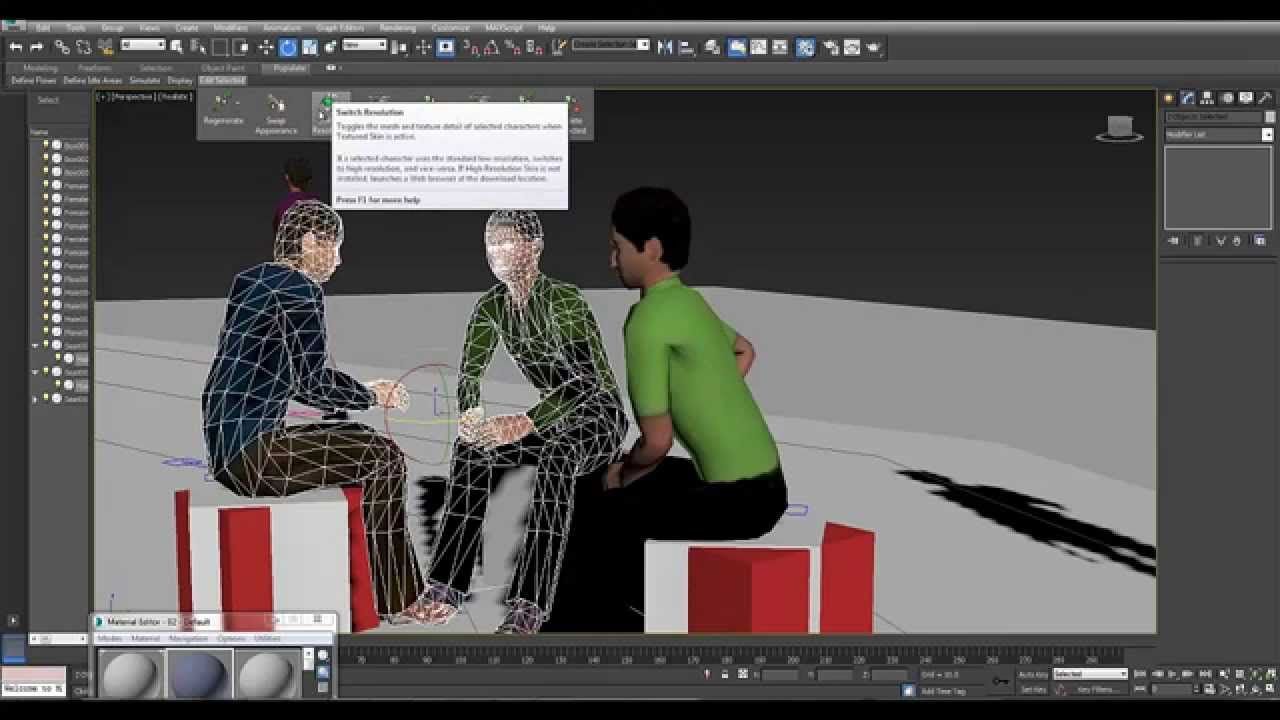
Task: Open the Curve Editor from toolbar
Action: (x=759, y=46)
